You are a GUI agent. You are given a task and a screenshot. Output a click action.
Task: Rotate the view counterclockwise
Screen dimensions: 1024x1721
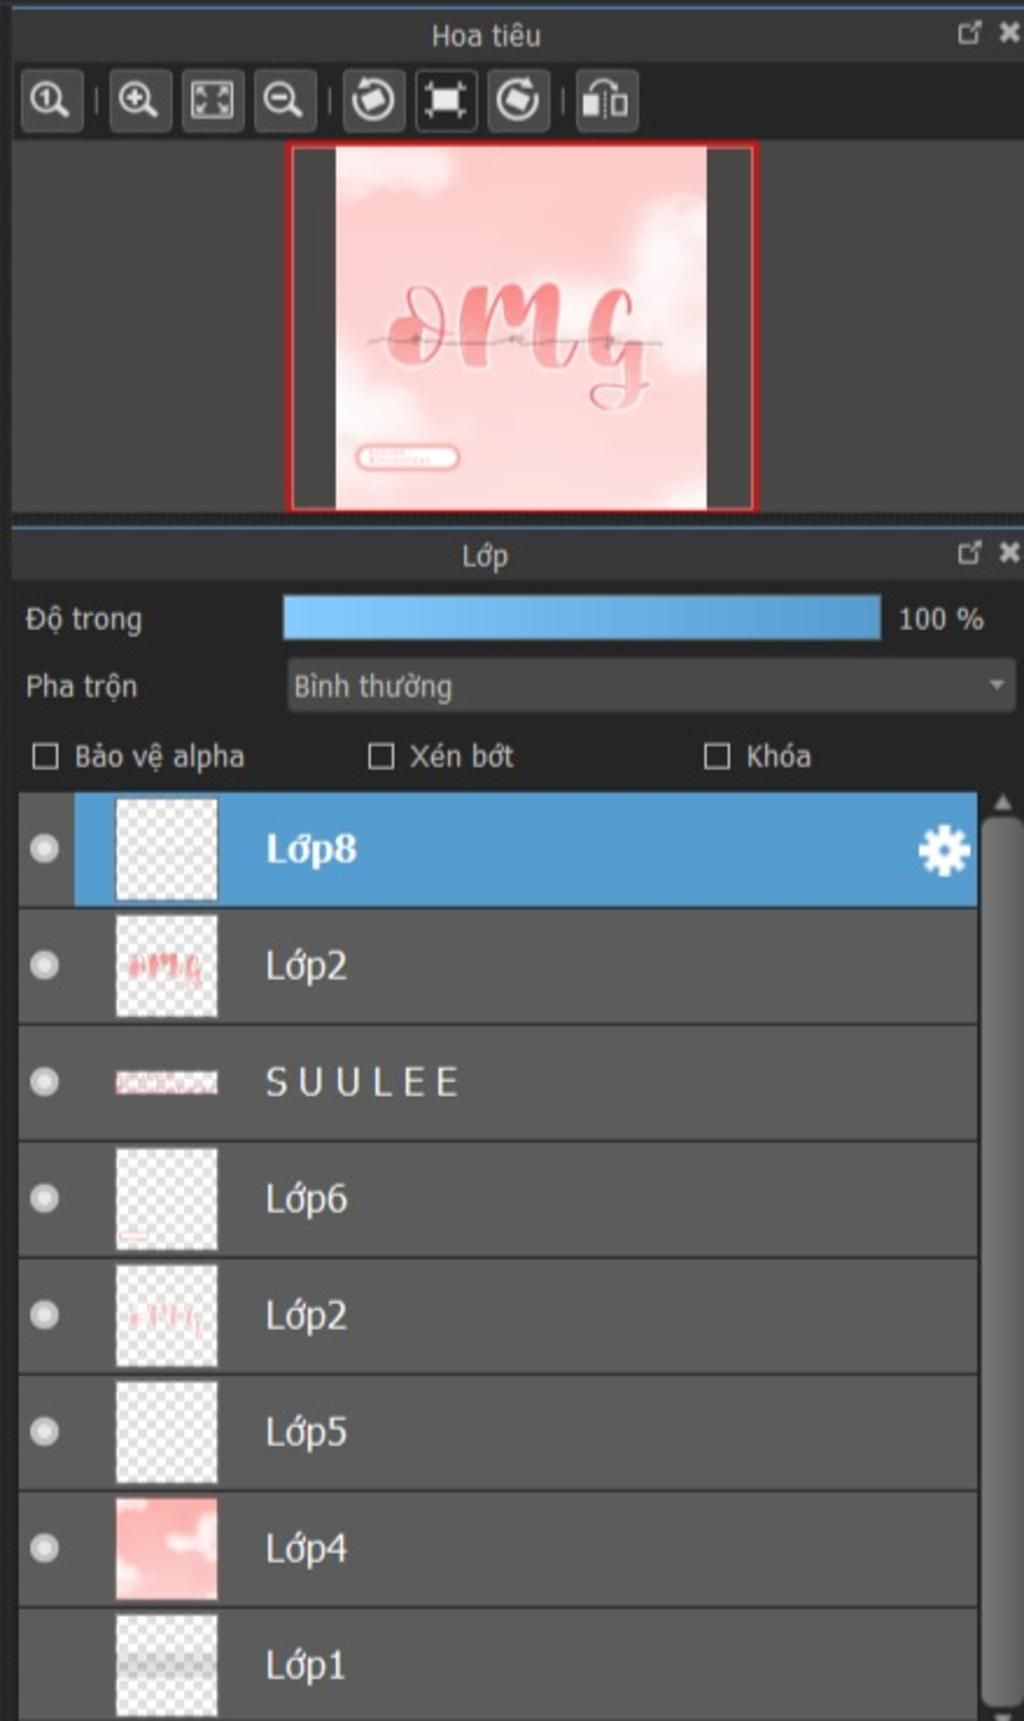pyautogui.click(x=374, y=100)
